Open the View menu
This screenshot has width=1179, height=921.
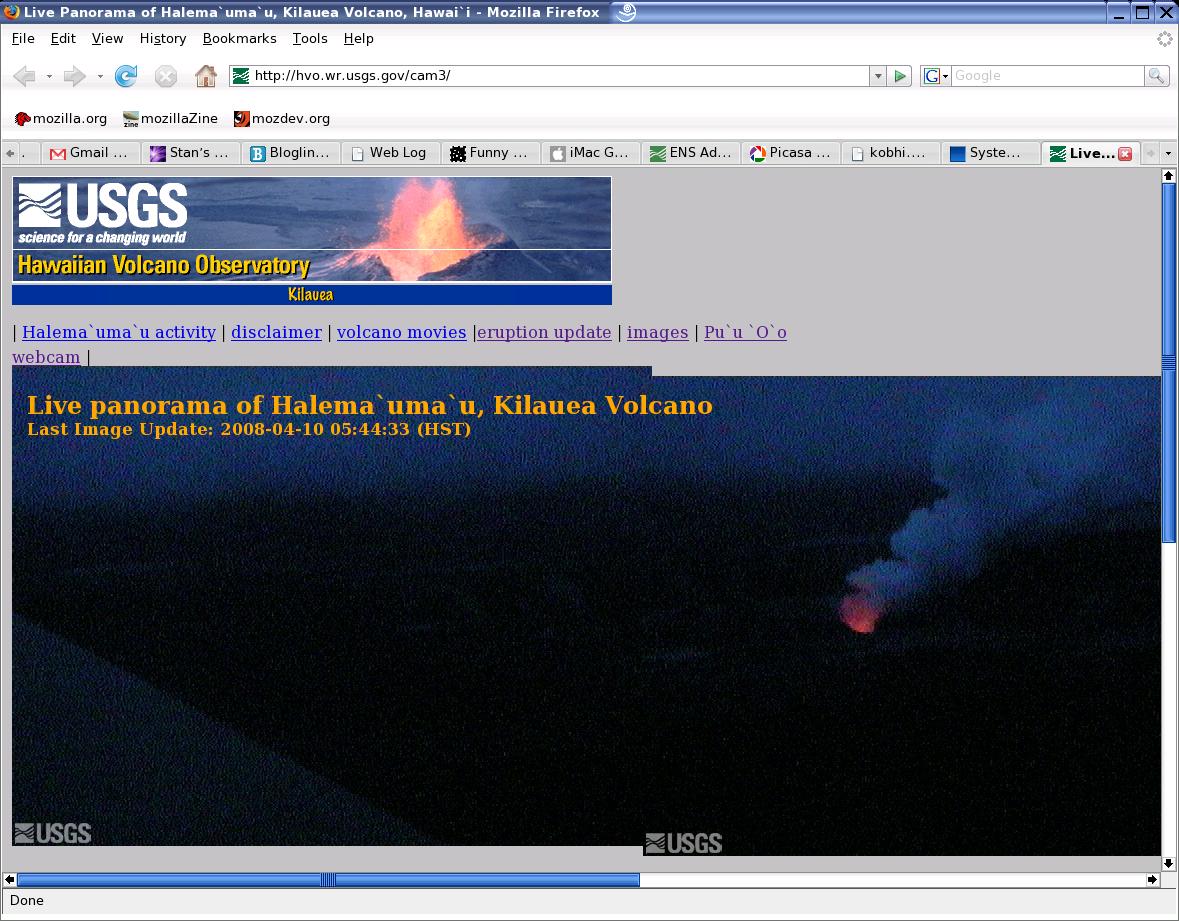(108, 39)
